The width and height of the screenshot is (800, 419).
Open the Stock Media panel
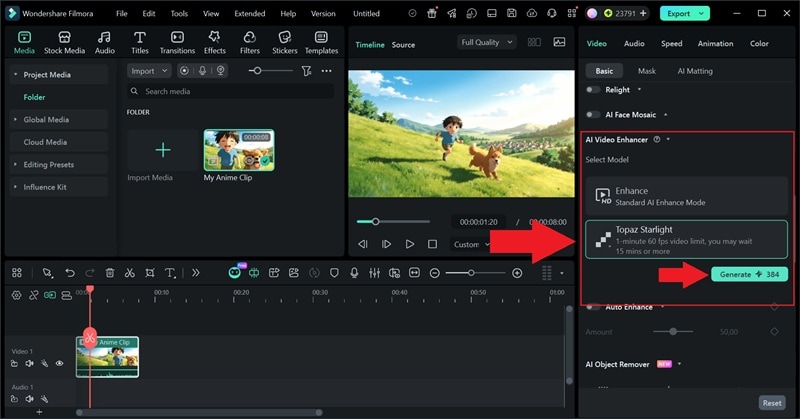point(64,42)
